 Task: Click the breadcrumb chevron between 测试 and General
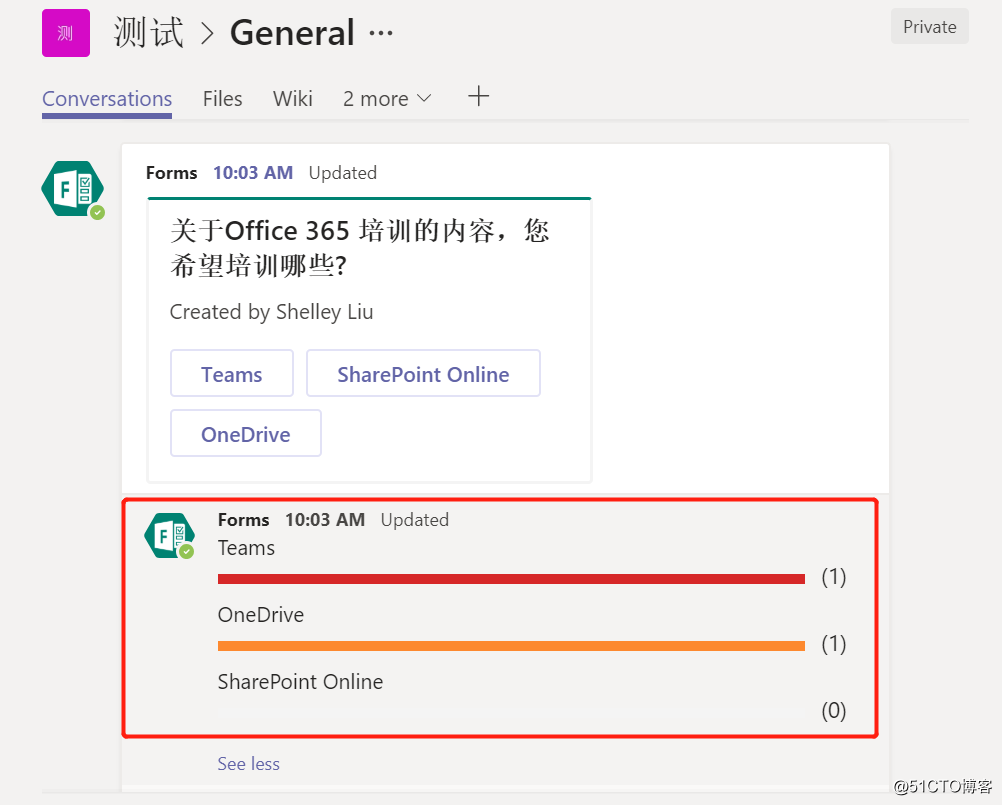pyautogui.click(x=207, y=33)
